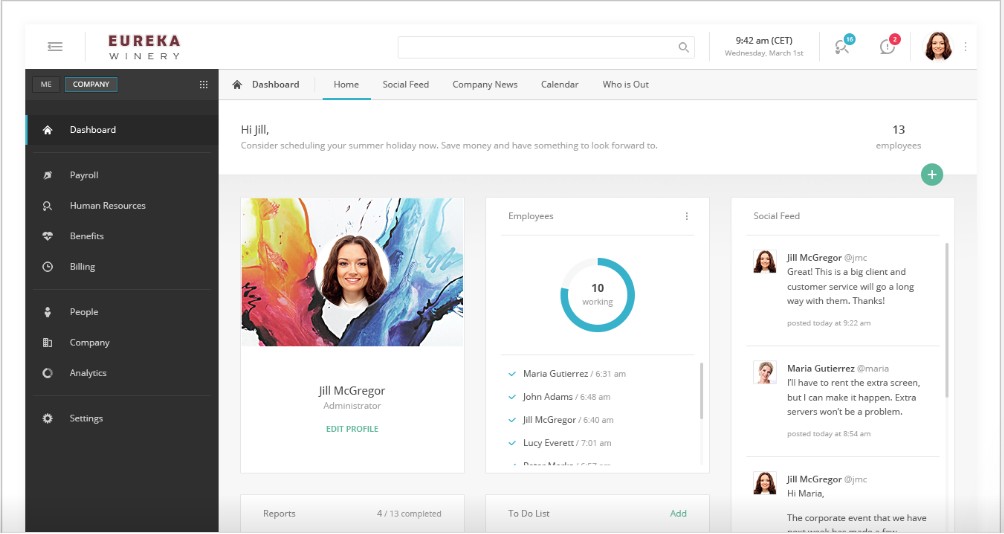
Task: Switch to the COMPANY view toggle
Action: (x=91, y=85)
